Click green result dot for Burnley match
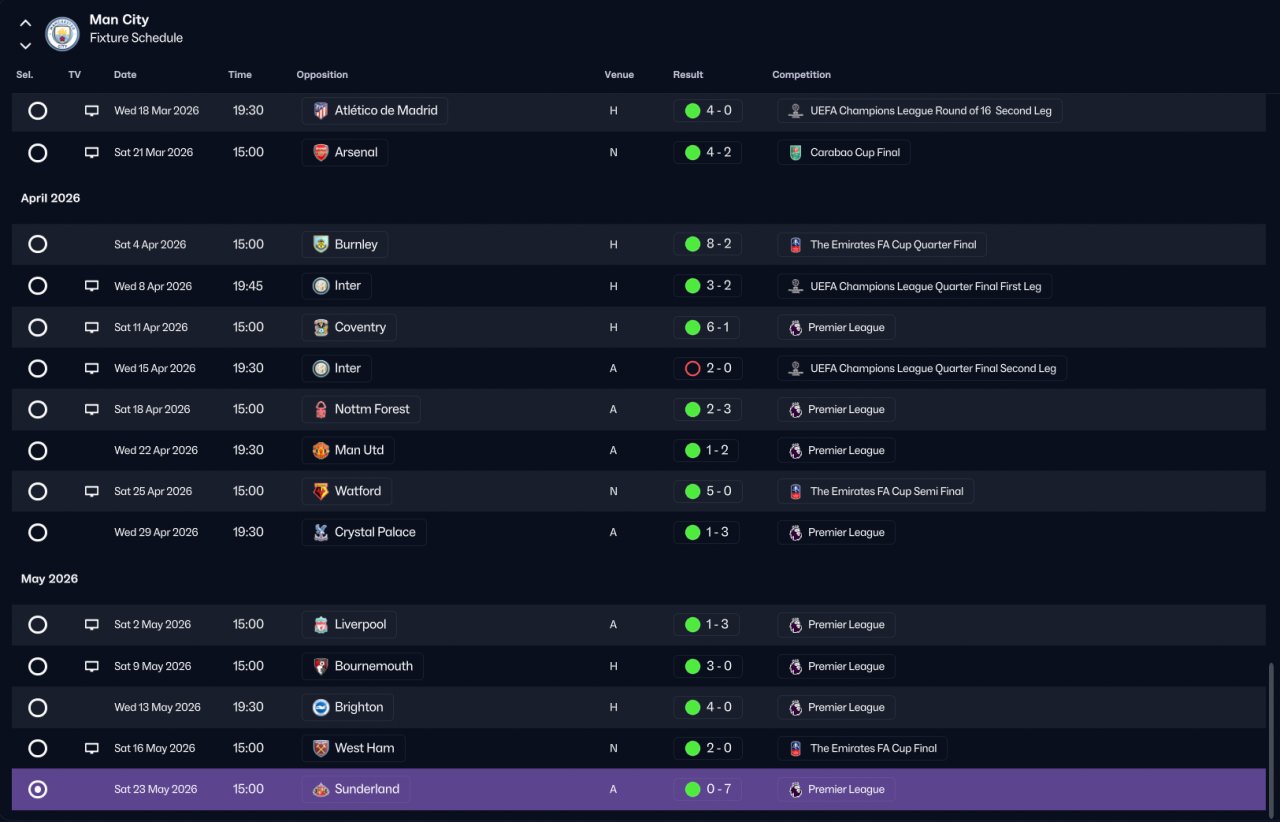The image size is (1280, 822). tap(692, 244)
